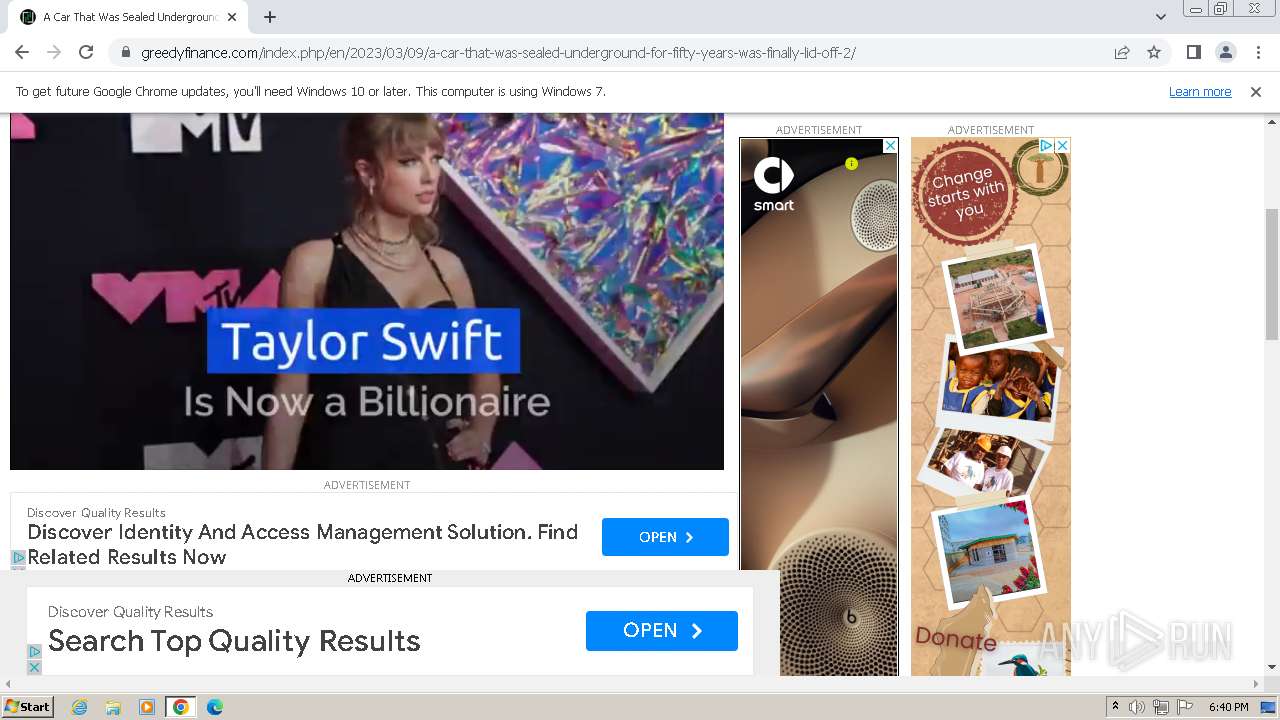1280x720 pixels.
Task: Click the horizontal scrollbar right arrow
Action: [x=1257, y=684]
